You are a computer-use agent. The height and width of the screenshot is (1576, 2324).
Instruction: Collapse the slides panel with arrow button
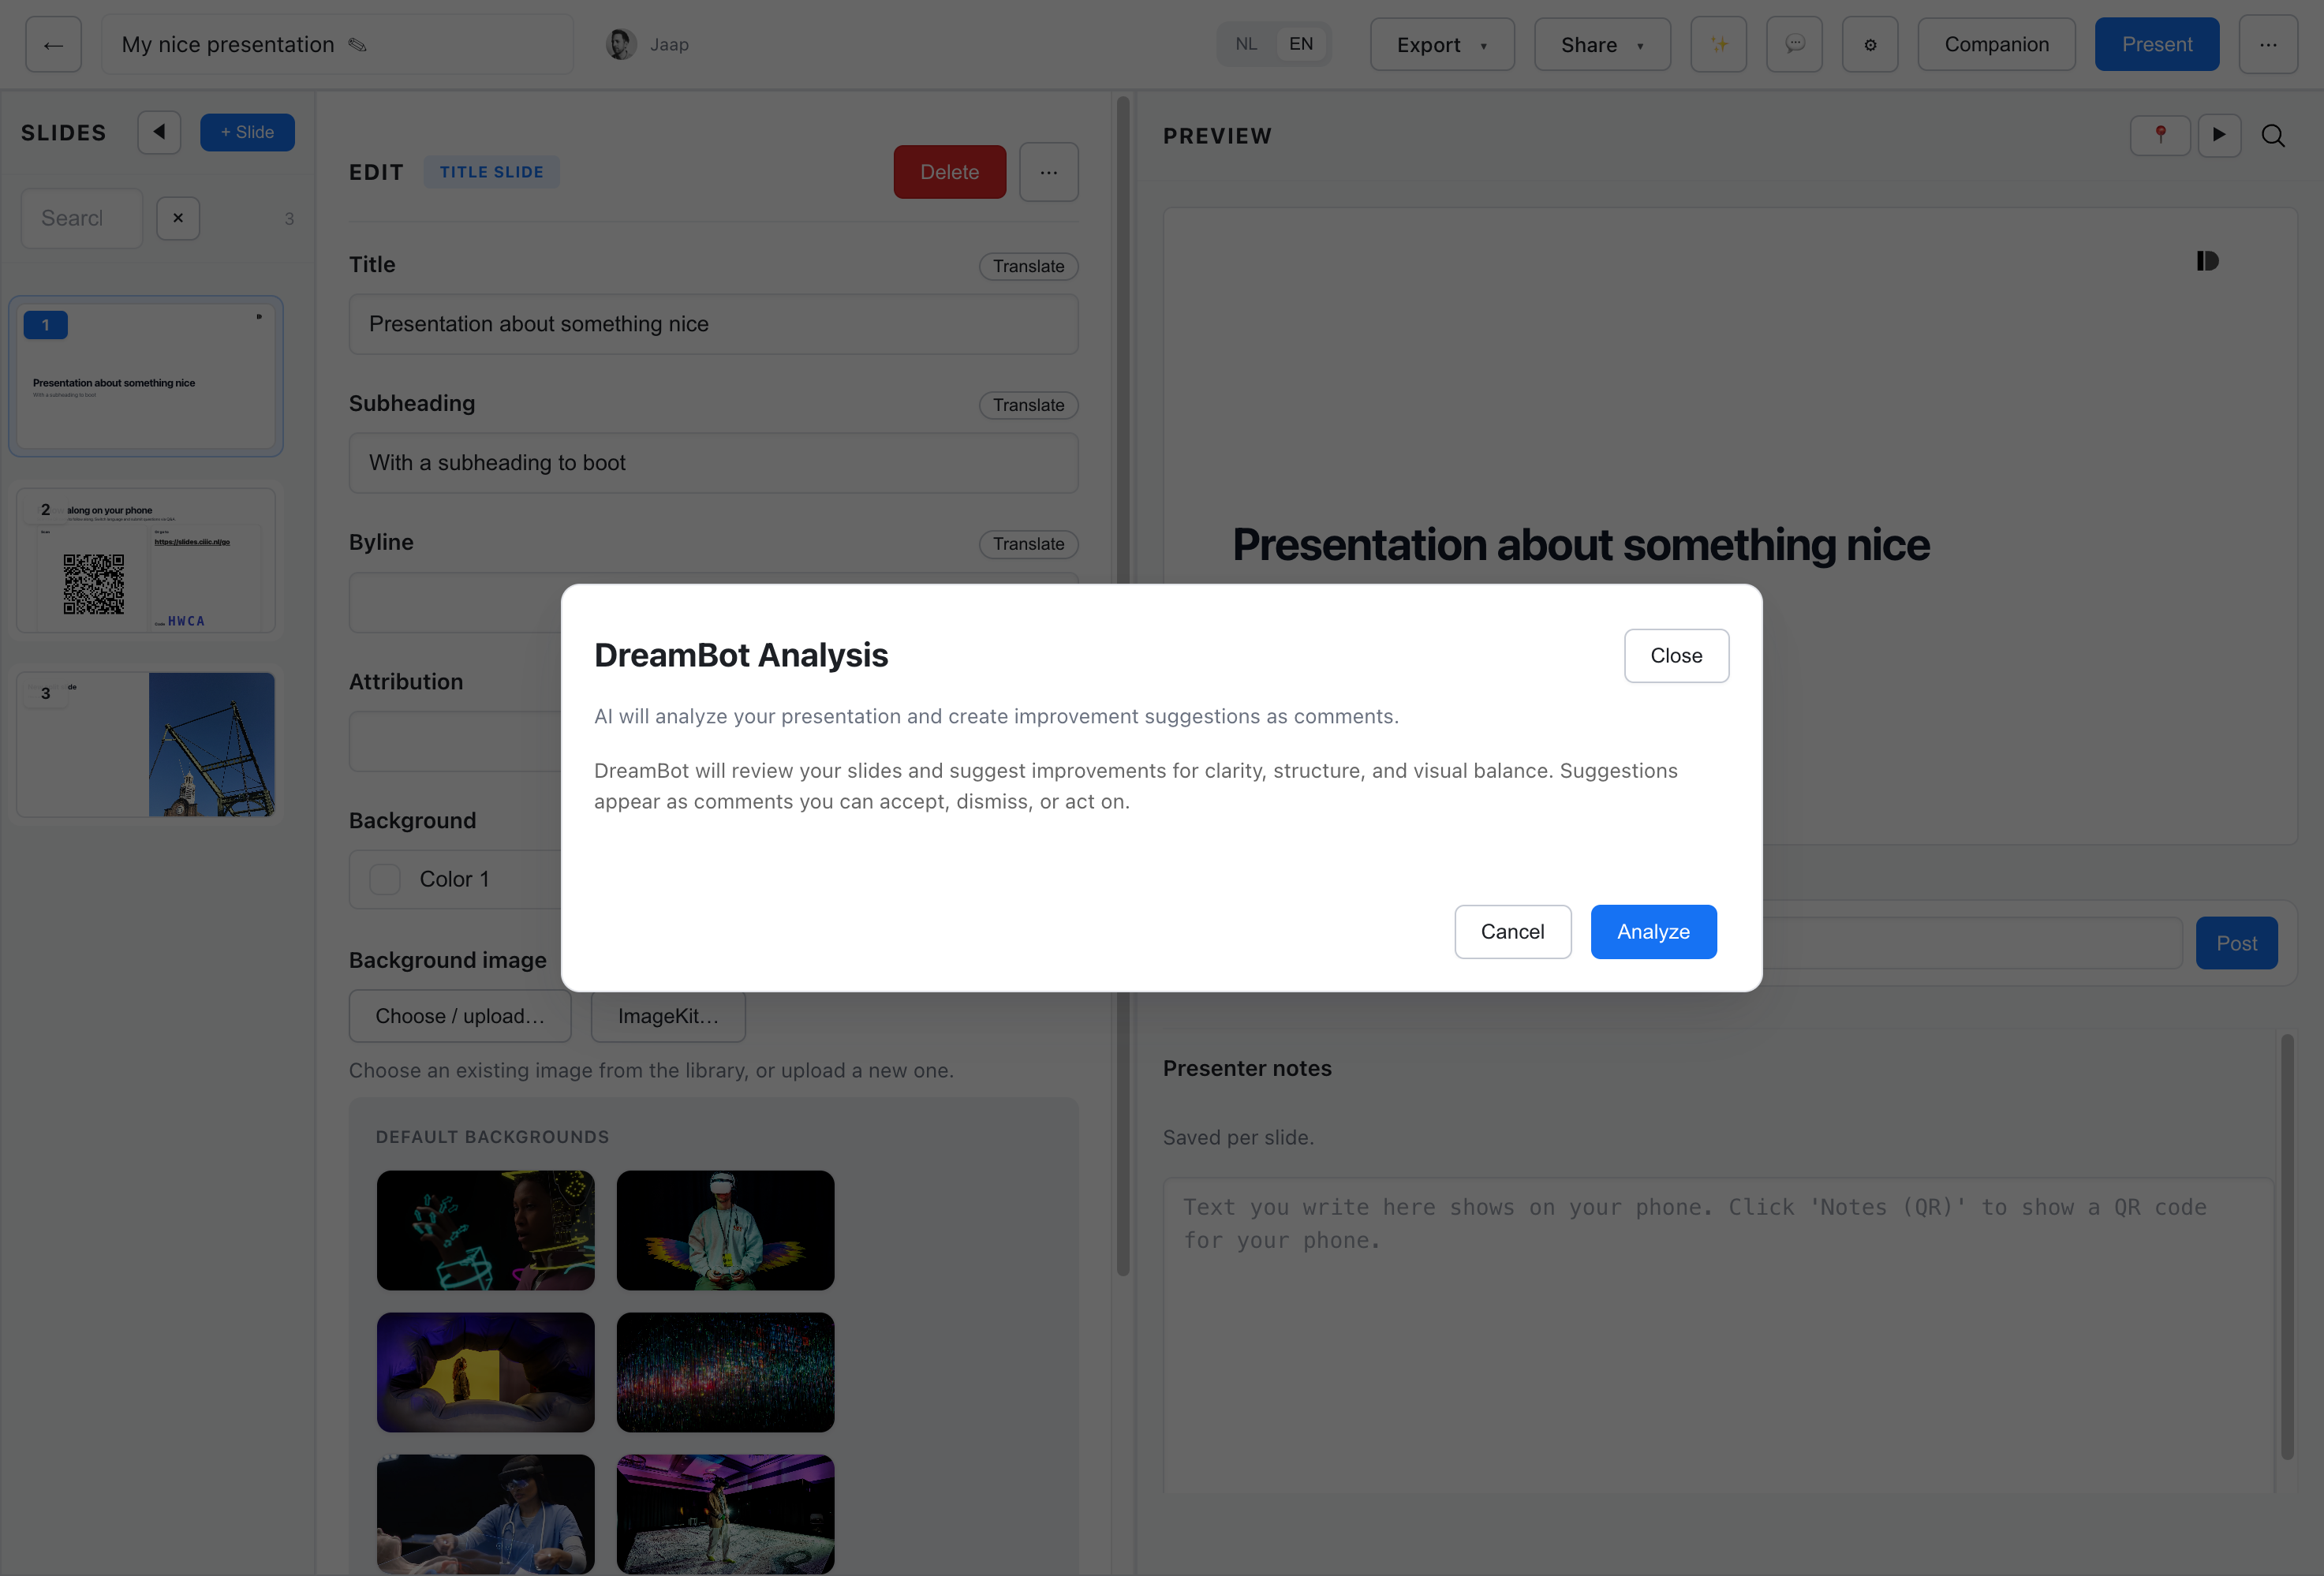click(159, 132)
